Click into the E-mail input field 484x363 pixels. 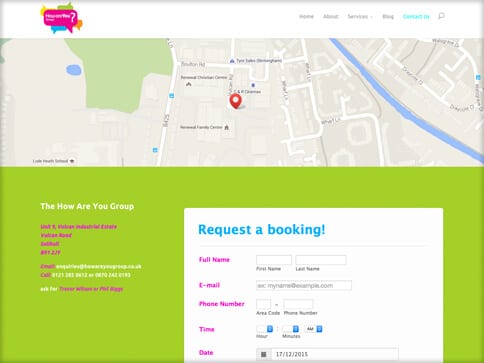click(x=304, y=285)
